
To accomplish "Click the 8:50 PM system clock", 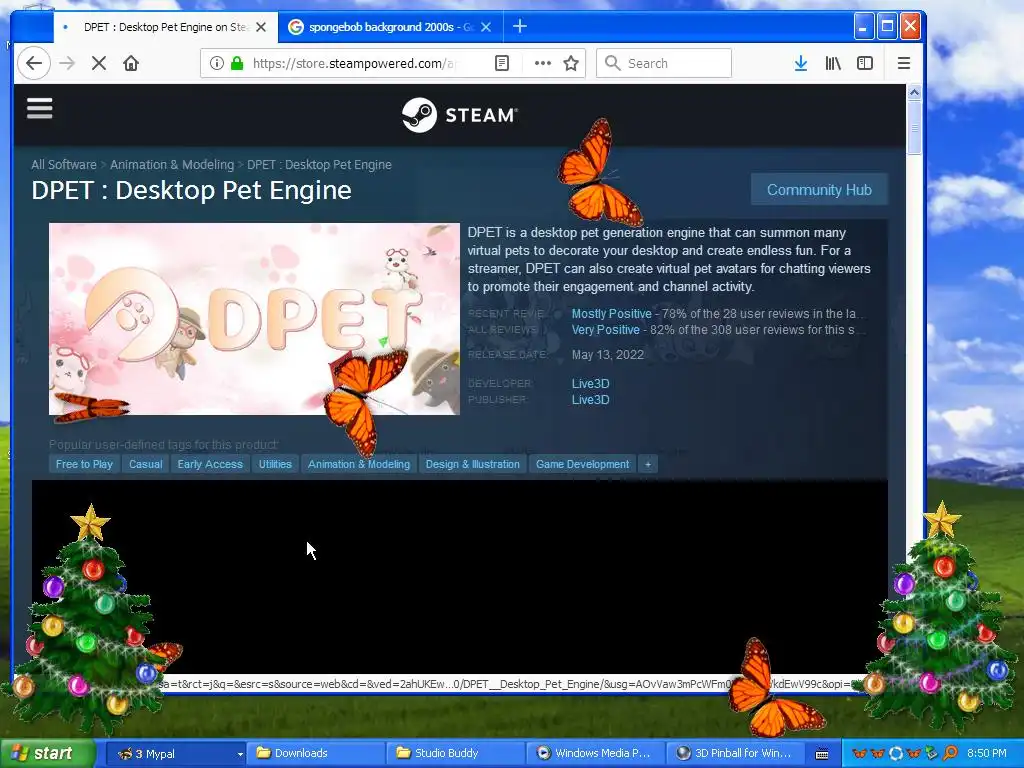I will [987, 754].
